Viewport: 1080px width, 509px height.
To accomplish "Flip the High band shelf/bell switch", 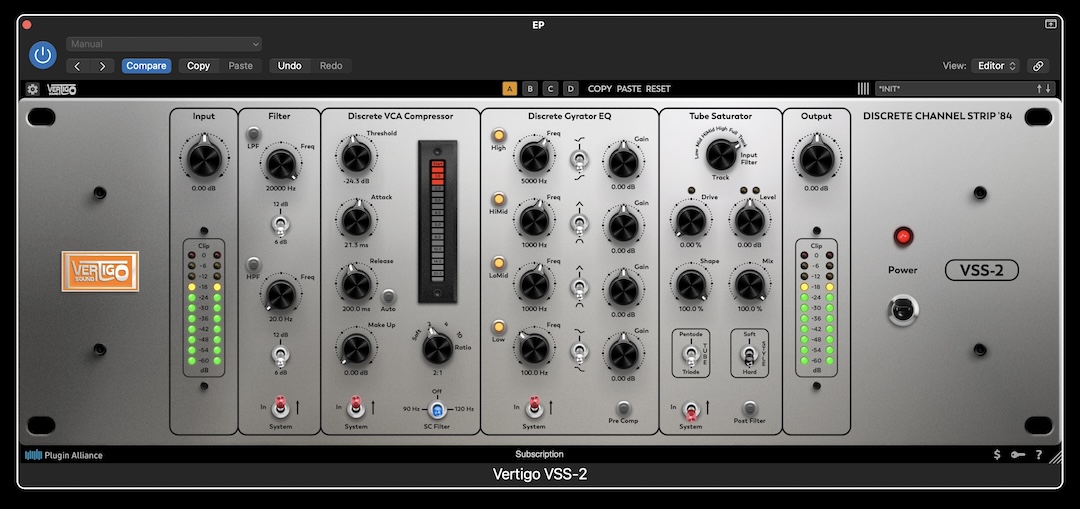I will 579,160.
